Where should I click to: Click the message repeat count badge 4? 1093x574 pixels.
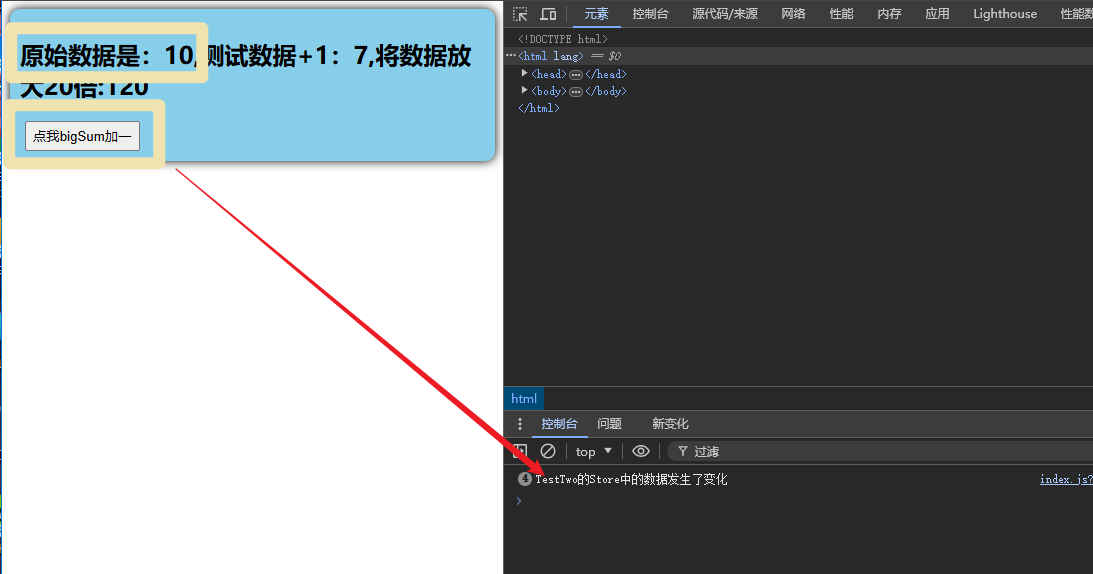click(x=525, y=479)
